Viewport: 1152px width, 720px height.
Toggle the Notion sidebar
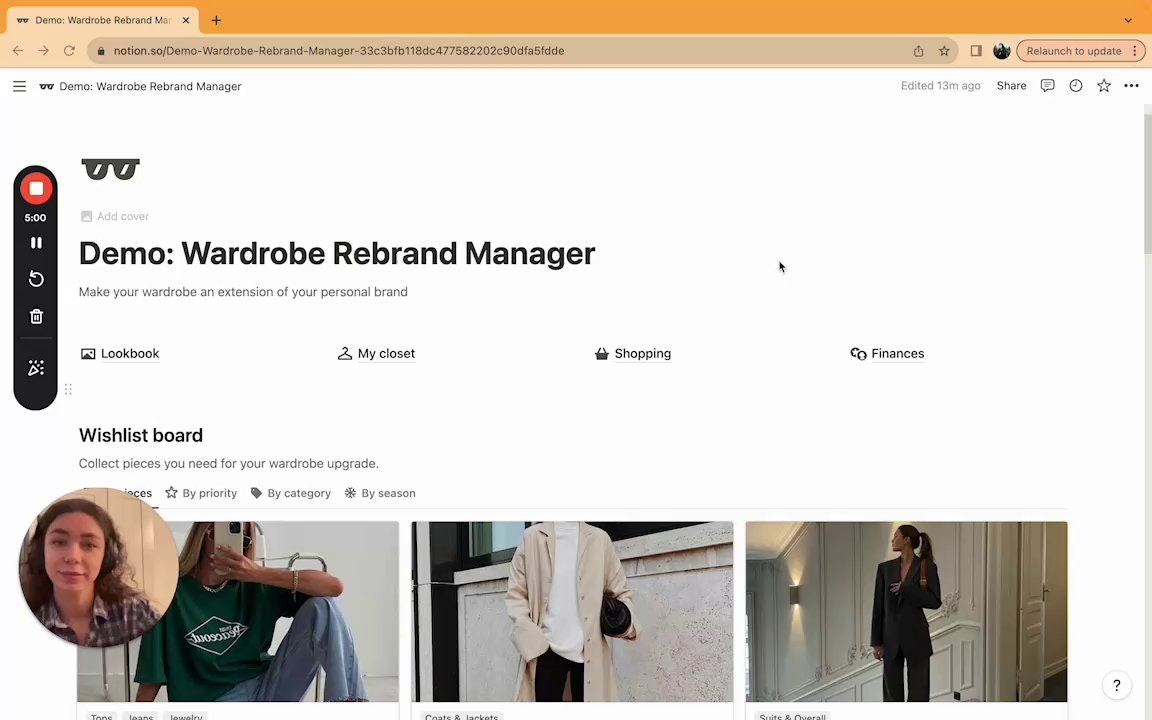pos(19,86)
